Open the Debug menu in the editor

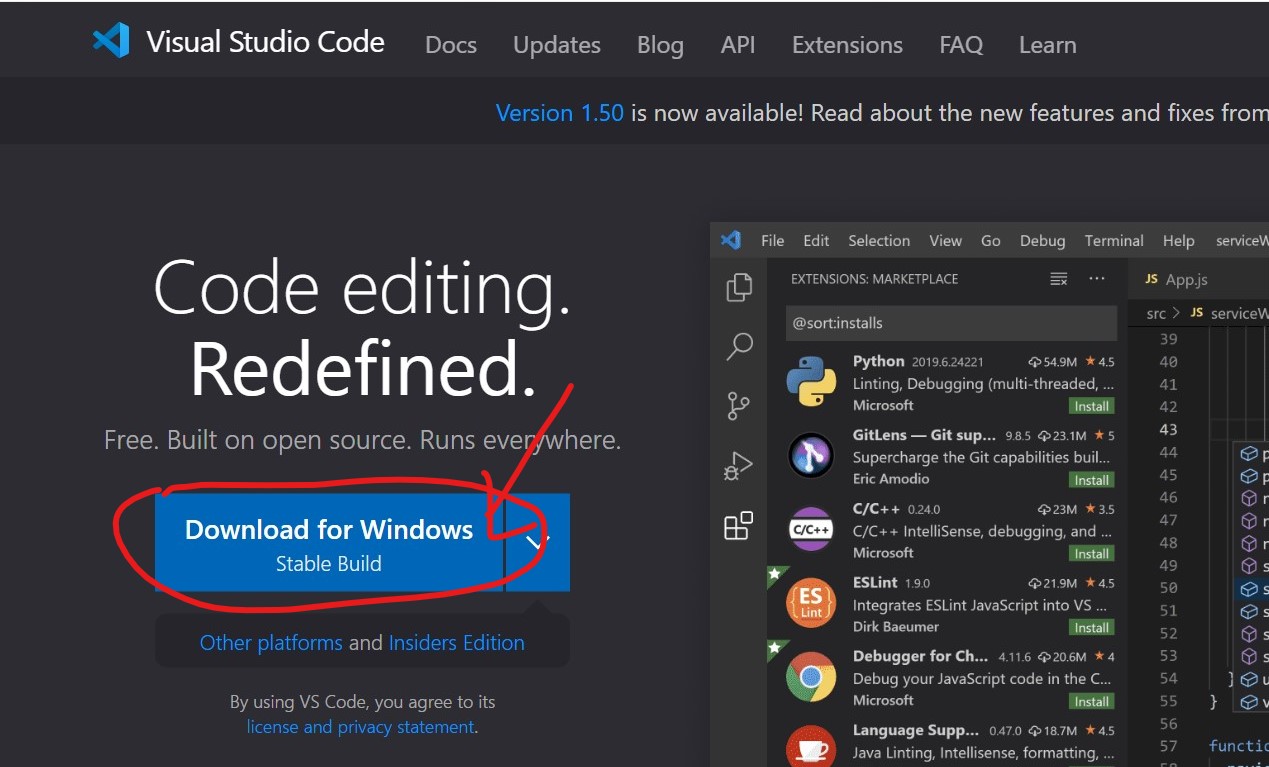[x=1043, y=241]
